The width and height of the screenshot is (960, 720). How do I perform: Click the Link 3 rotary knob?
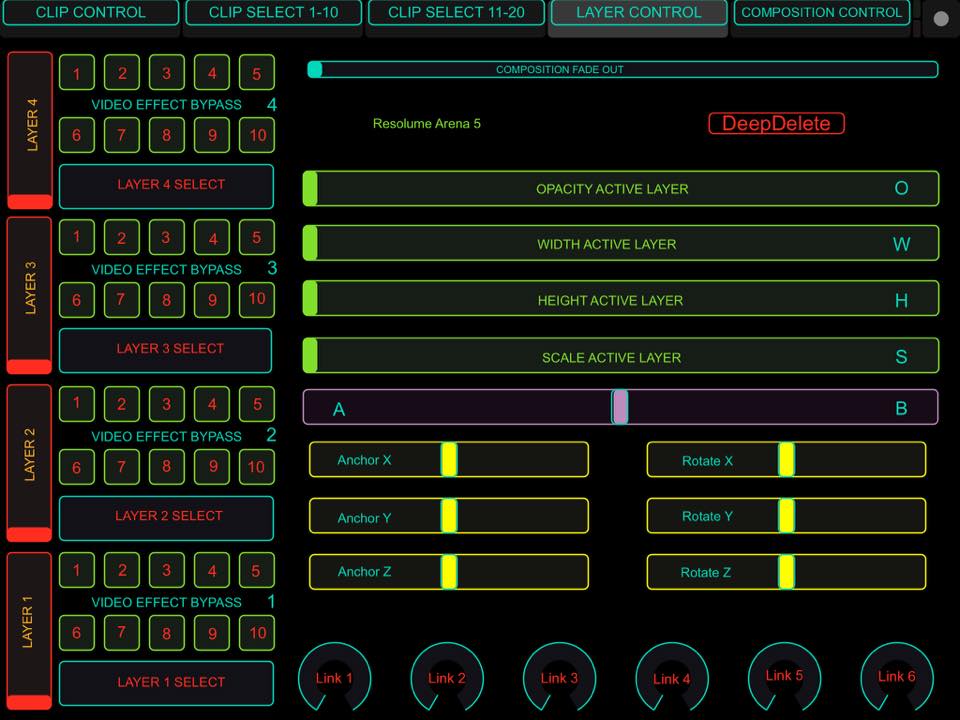[x=559, y=677]
